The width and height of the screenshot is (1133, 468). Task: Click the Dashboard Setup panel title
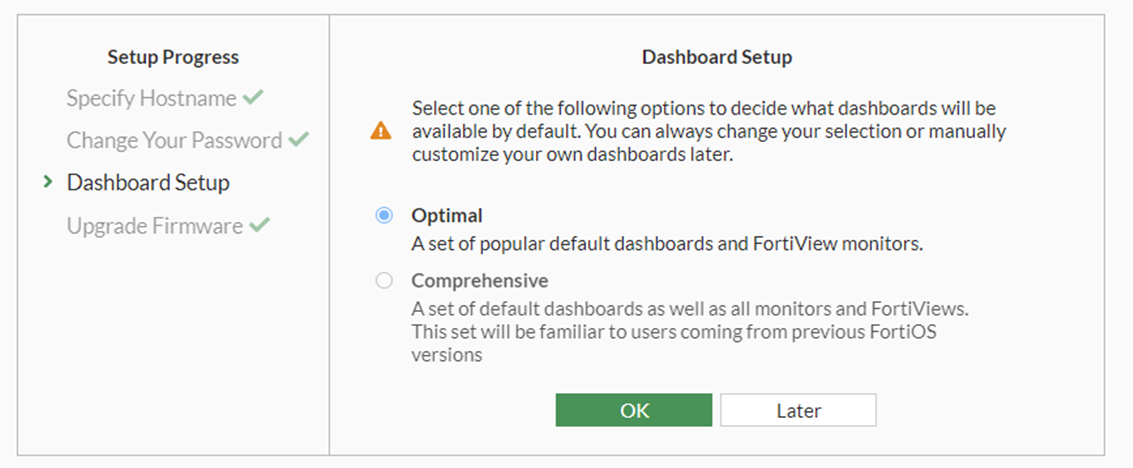pos(717,57)
